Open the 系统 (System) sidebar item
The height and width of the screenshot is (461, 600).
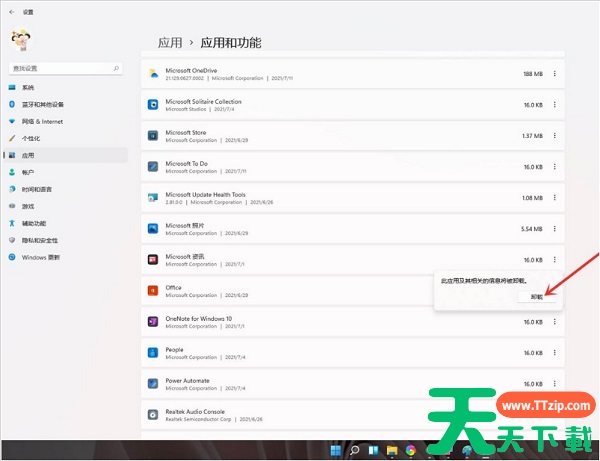pos(65,88)
